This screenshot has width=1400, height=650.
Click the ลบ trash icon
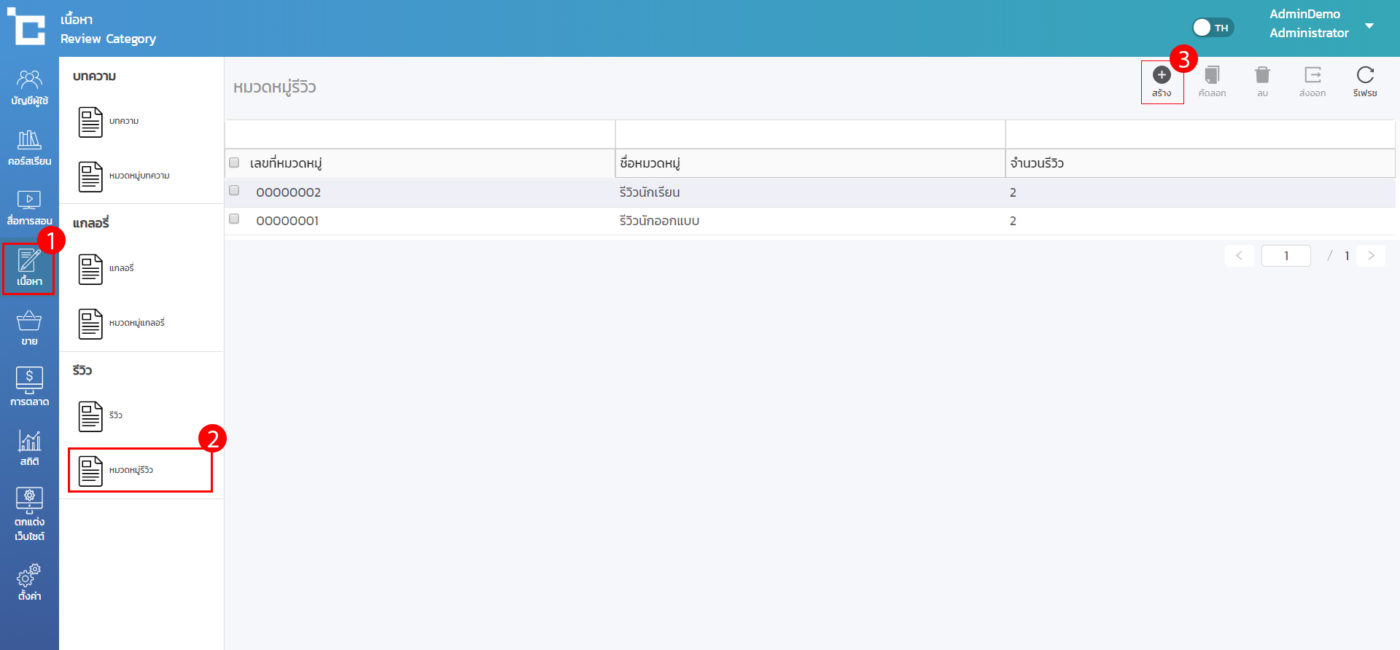coord(1262,75)
